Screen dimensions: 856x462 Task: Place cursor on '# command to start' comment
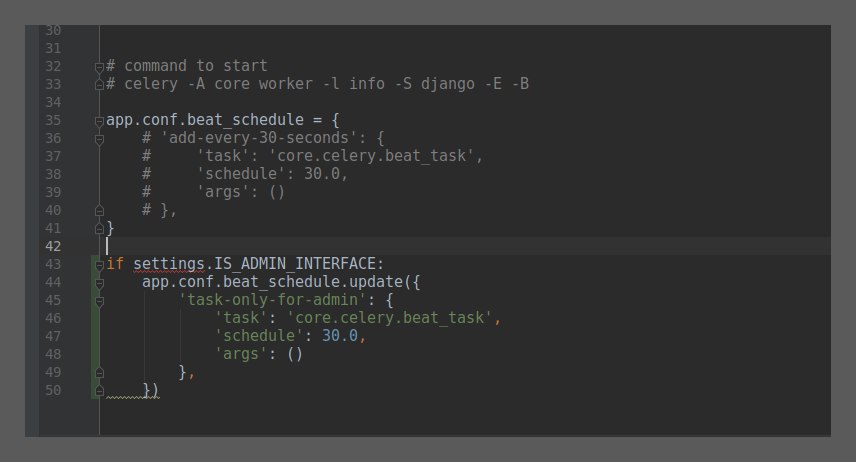pos(187,66)
